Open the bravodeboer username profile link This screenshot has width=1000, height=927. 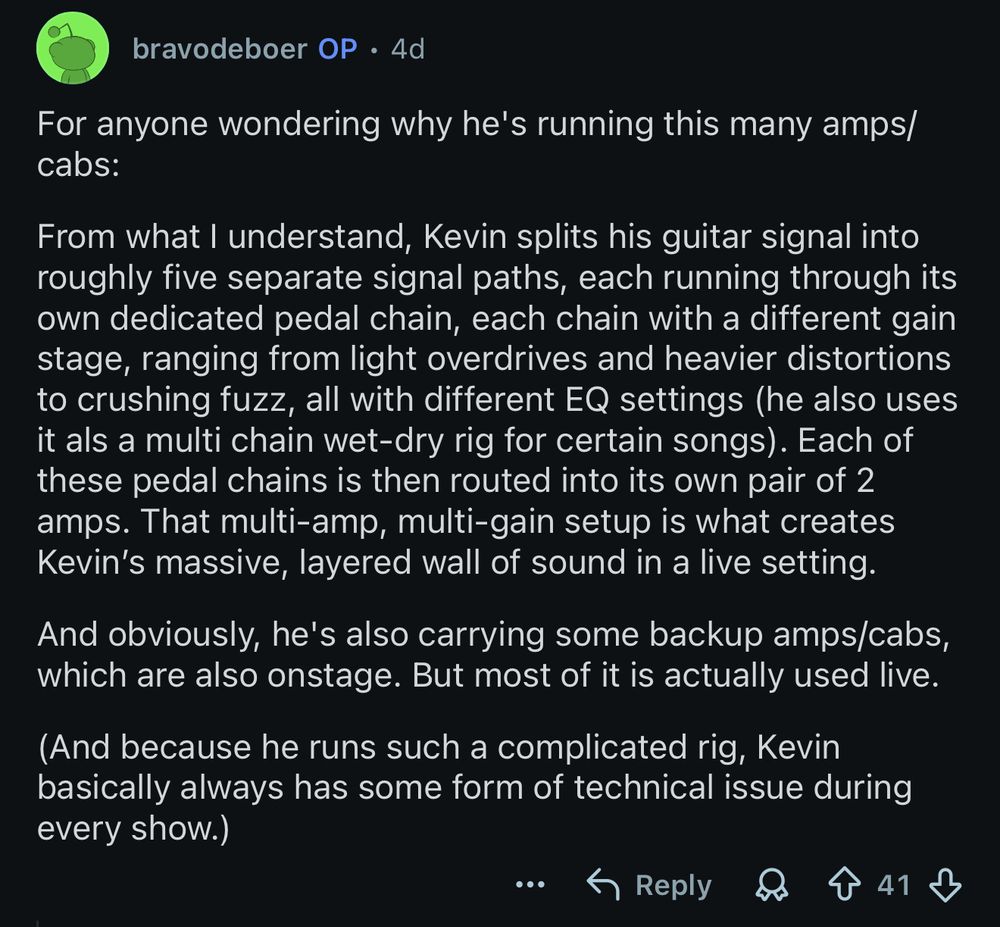[219, 49]
